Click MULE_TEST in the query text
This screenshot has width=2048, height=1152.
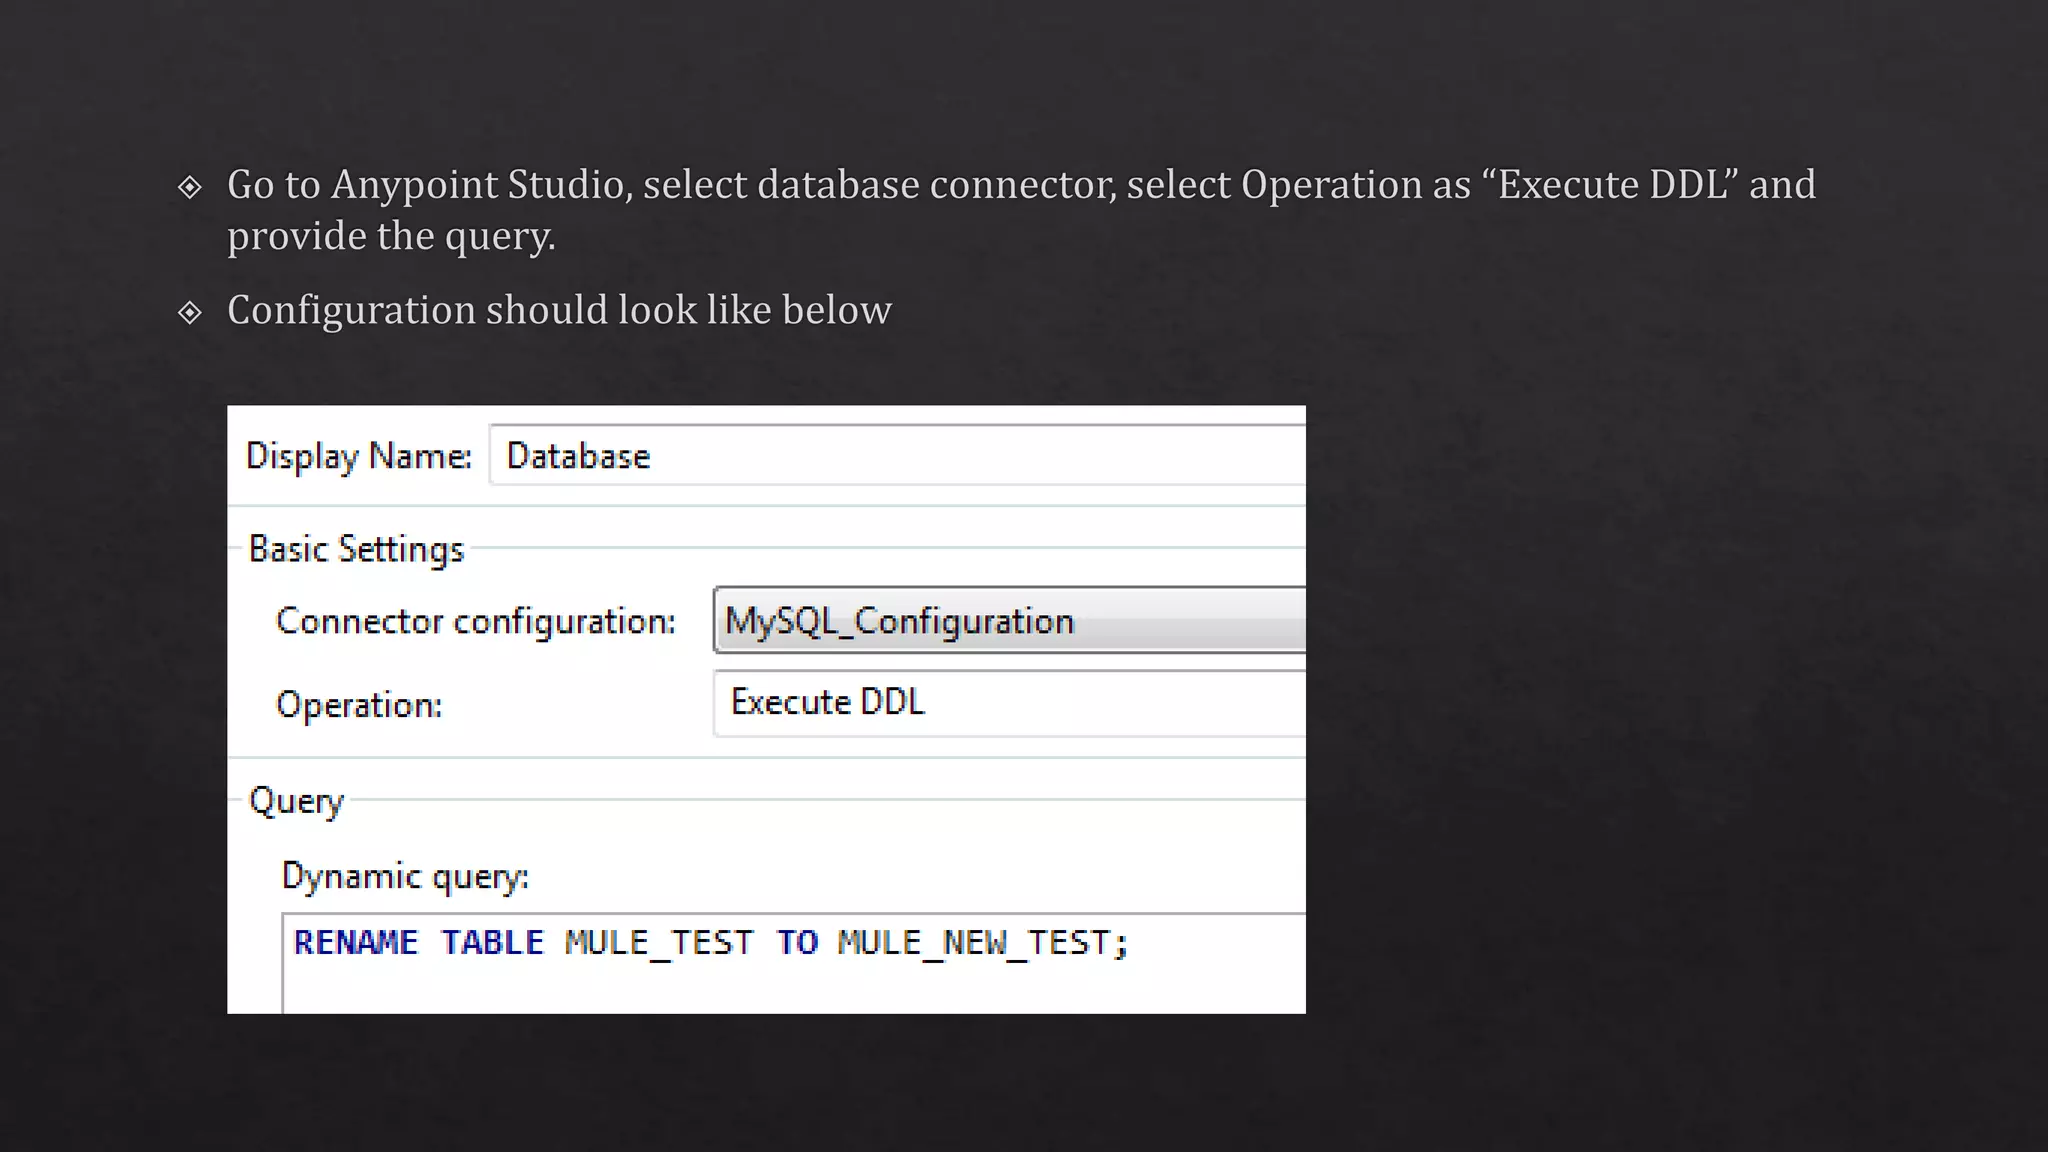pos(658,943)
